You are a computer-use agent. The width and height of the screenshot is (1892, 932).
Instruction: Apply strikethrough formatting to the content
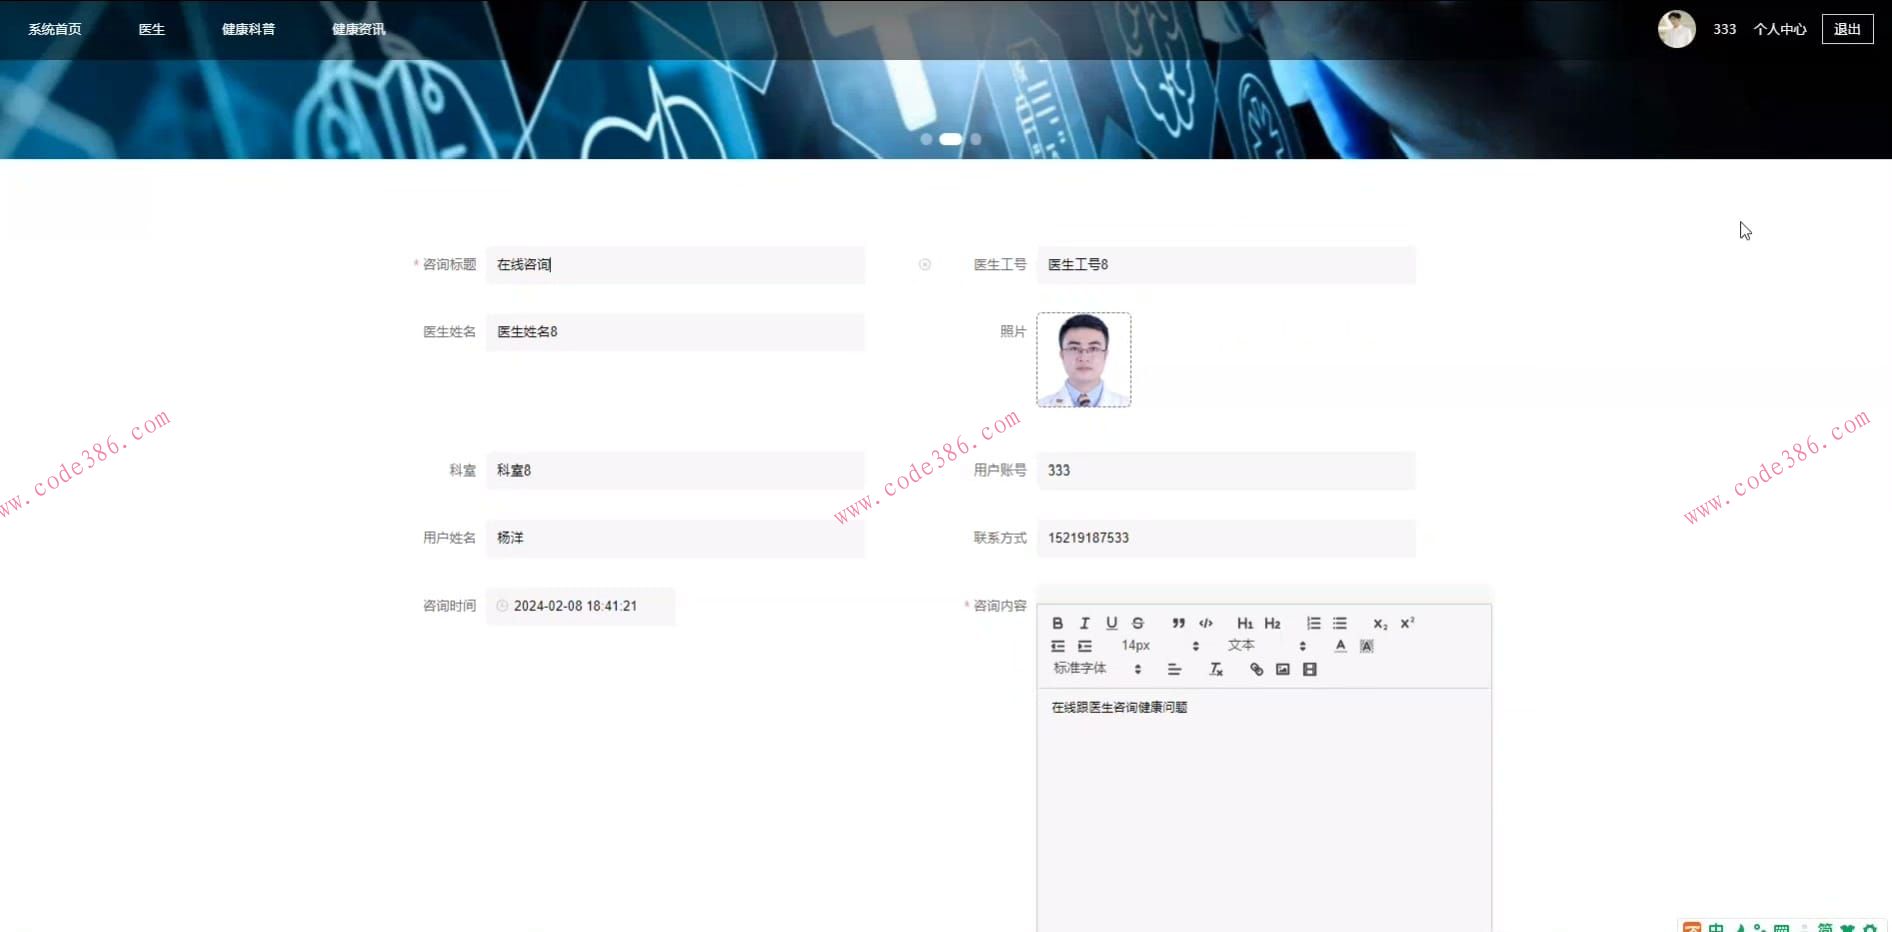[x=1138, y=623]
